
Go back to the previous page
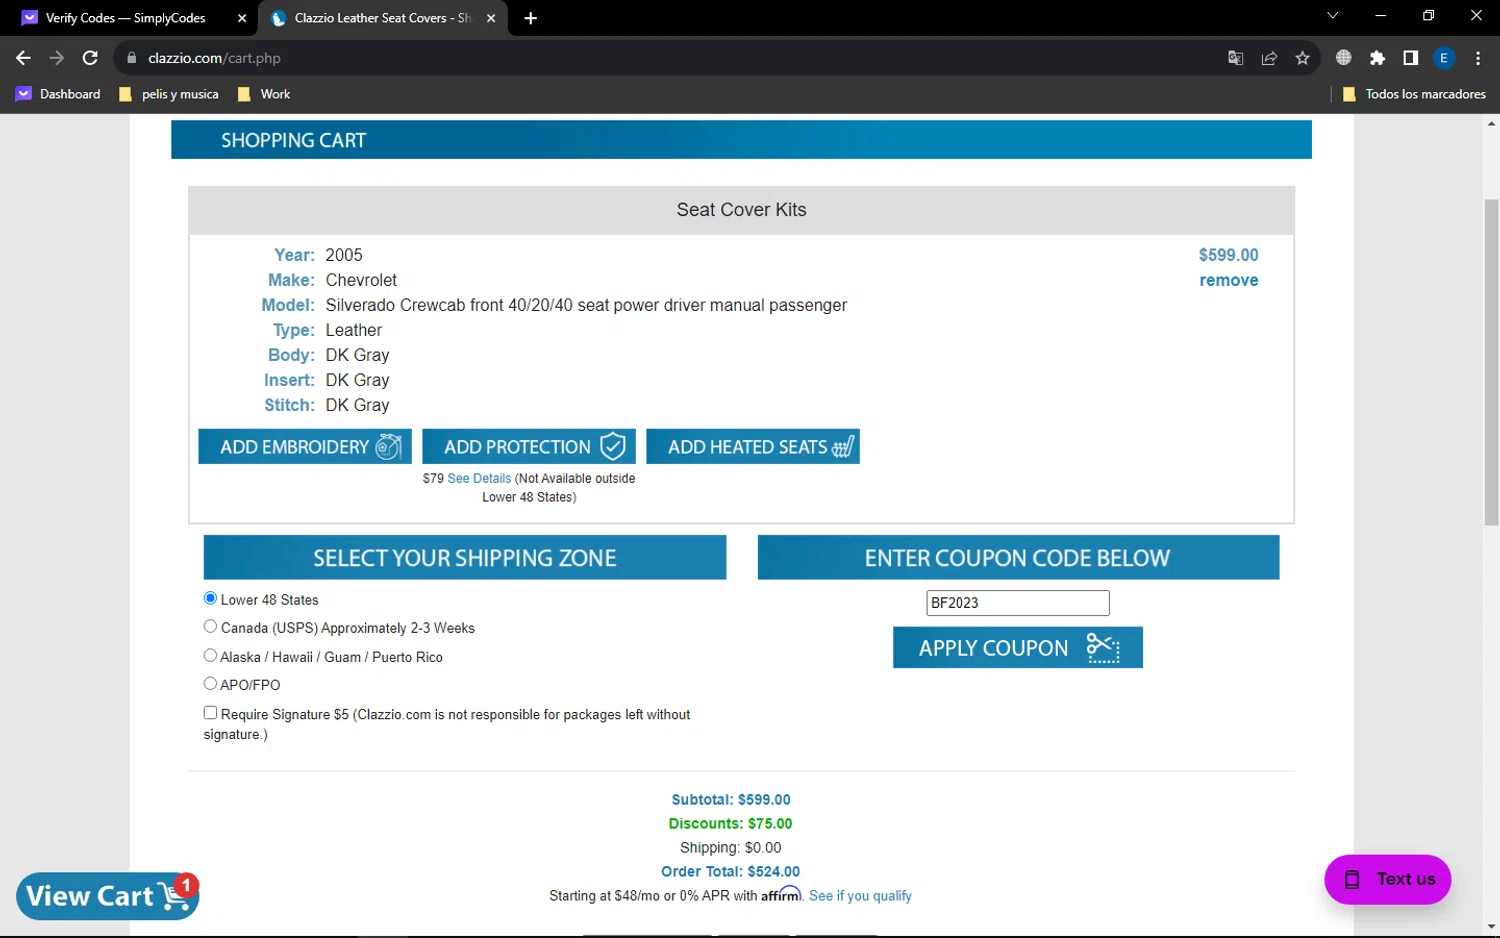click(23, 58)
